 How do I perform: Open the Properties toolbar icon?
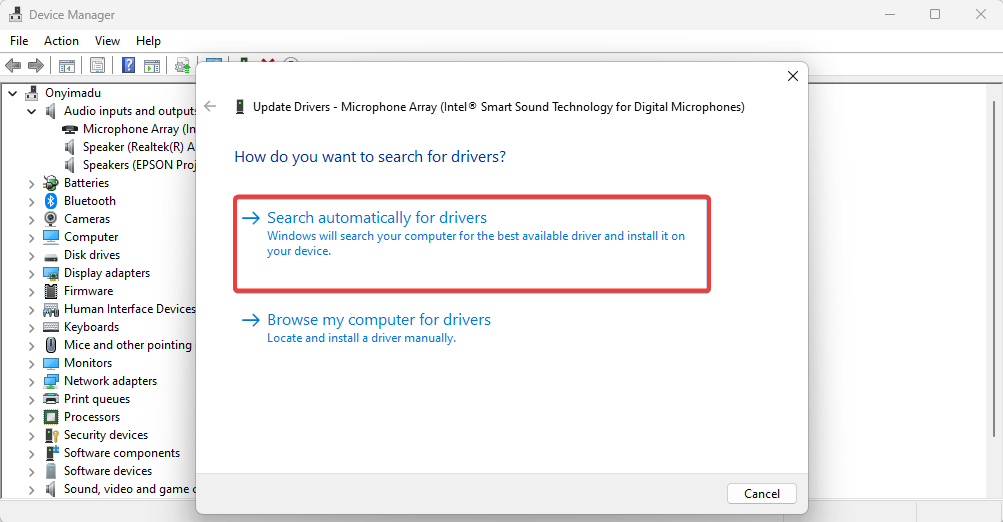(x=97, y=65)
